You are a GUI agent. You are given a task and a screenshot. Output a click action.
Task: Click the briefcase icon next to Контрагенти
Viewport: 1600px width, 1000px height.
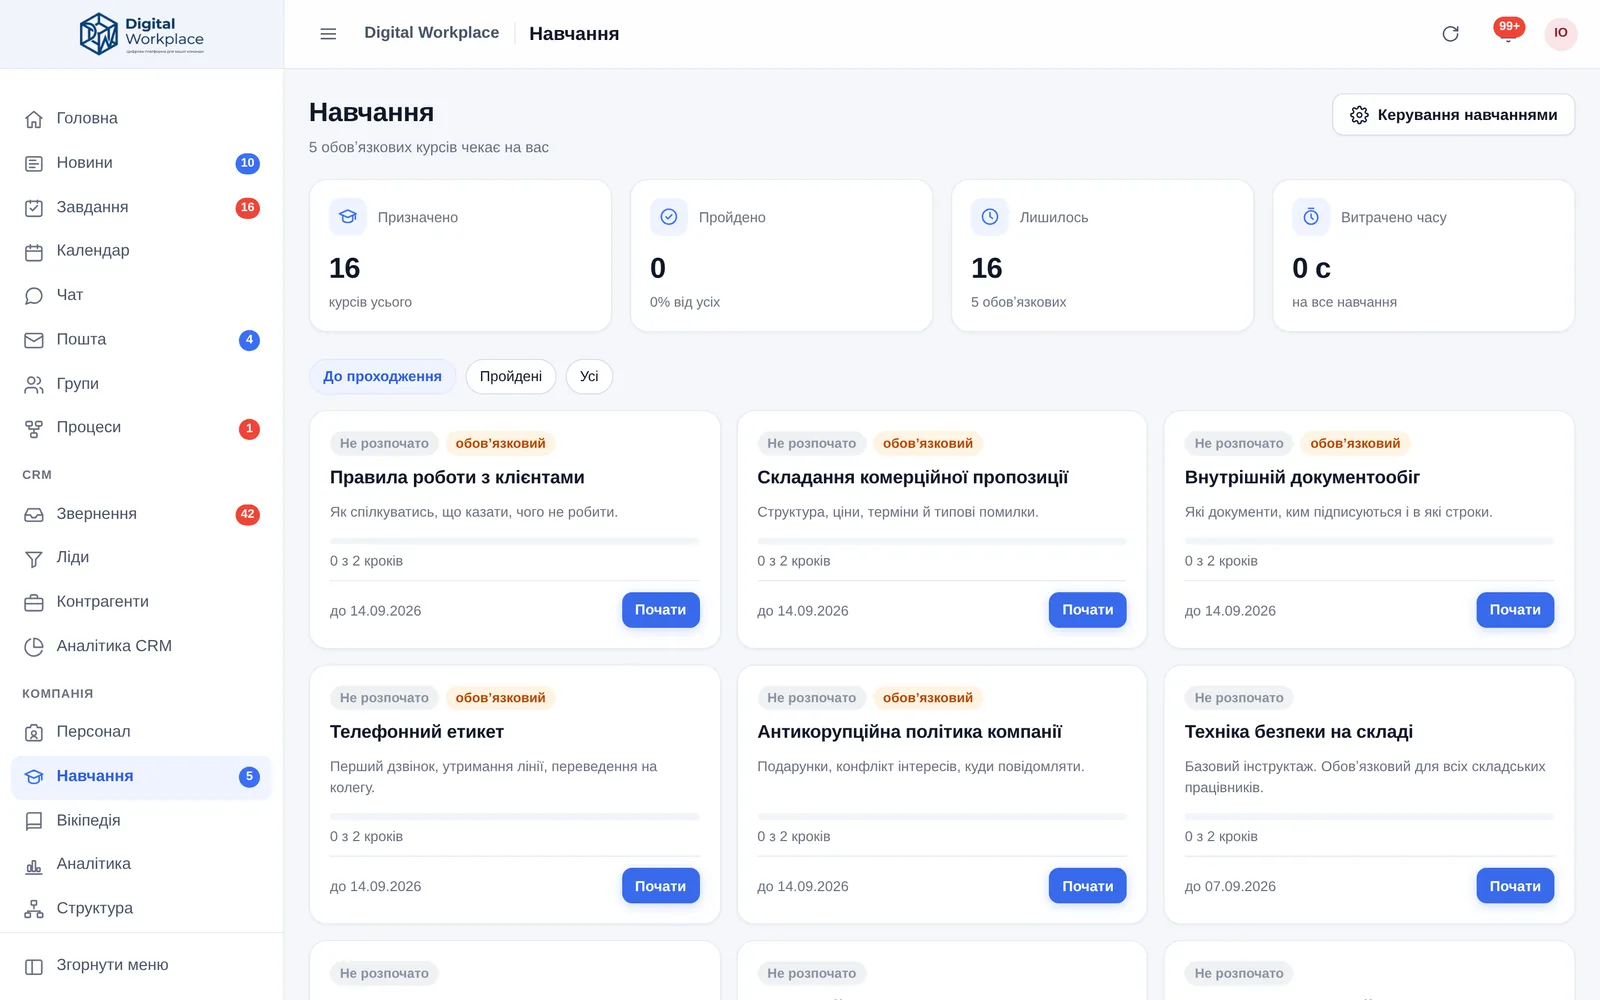pos(34,603)
